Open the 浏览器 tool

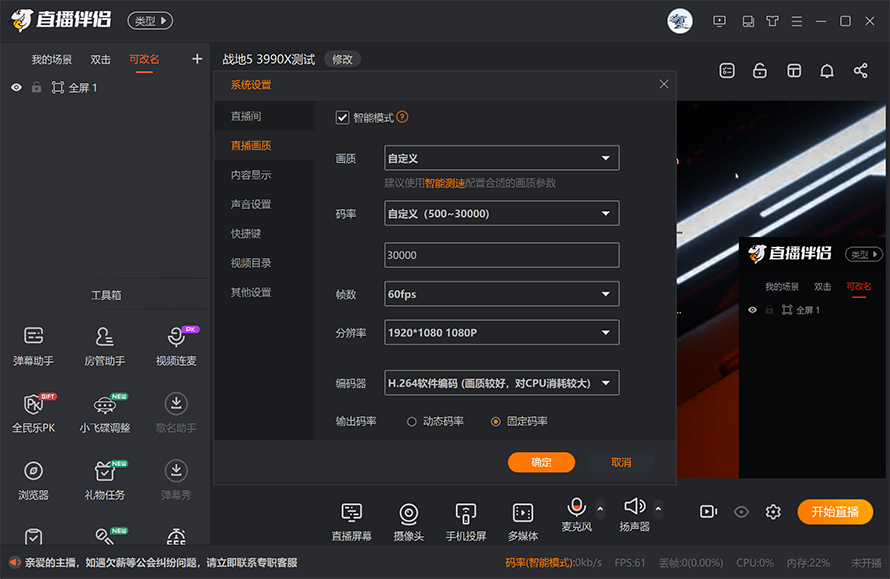pos(33,480)
